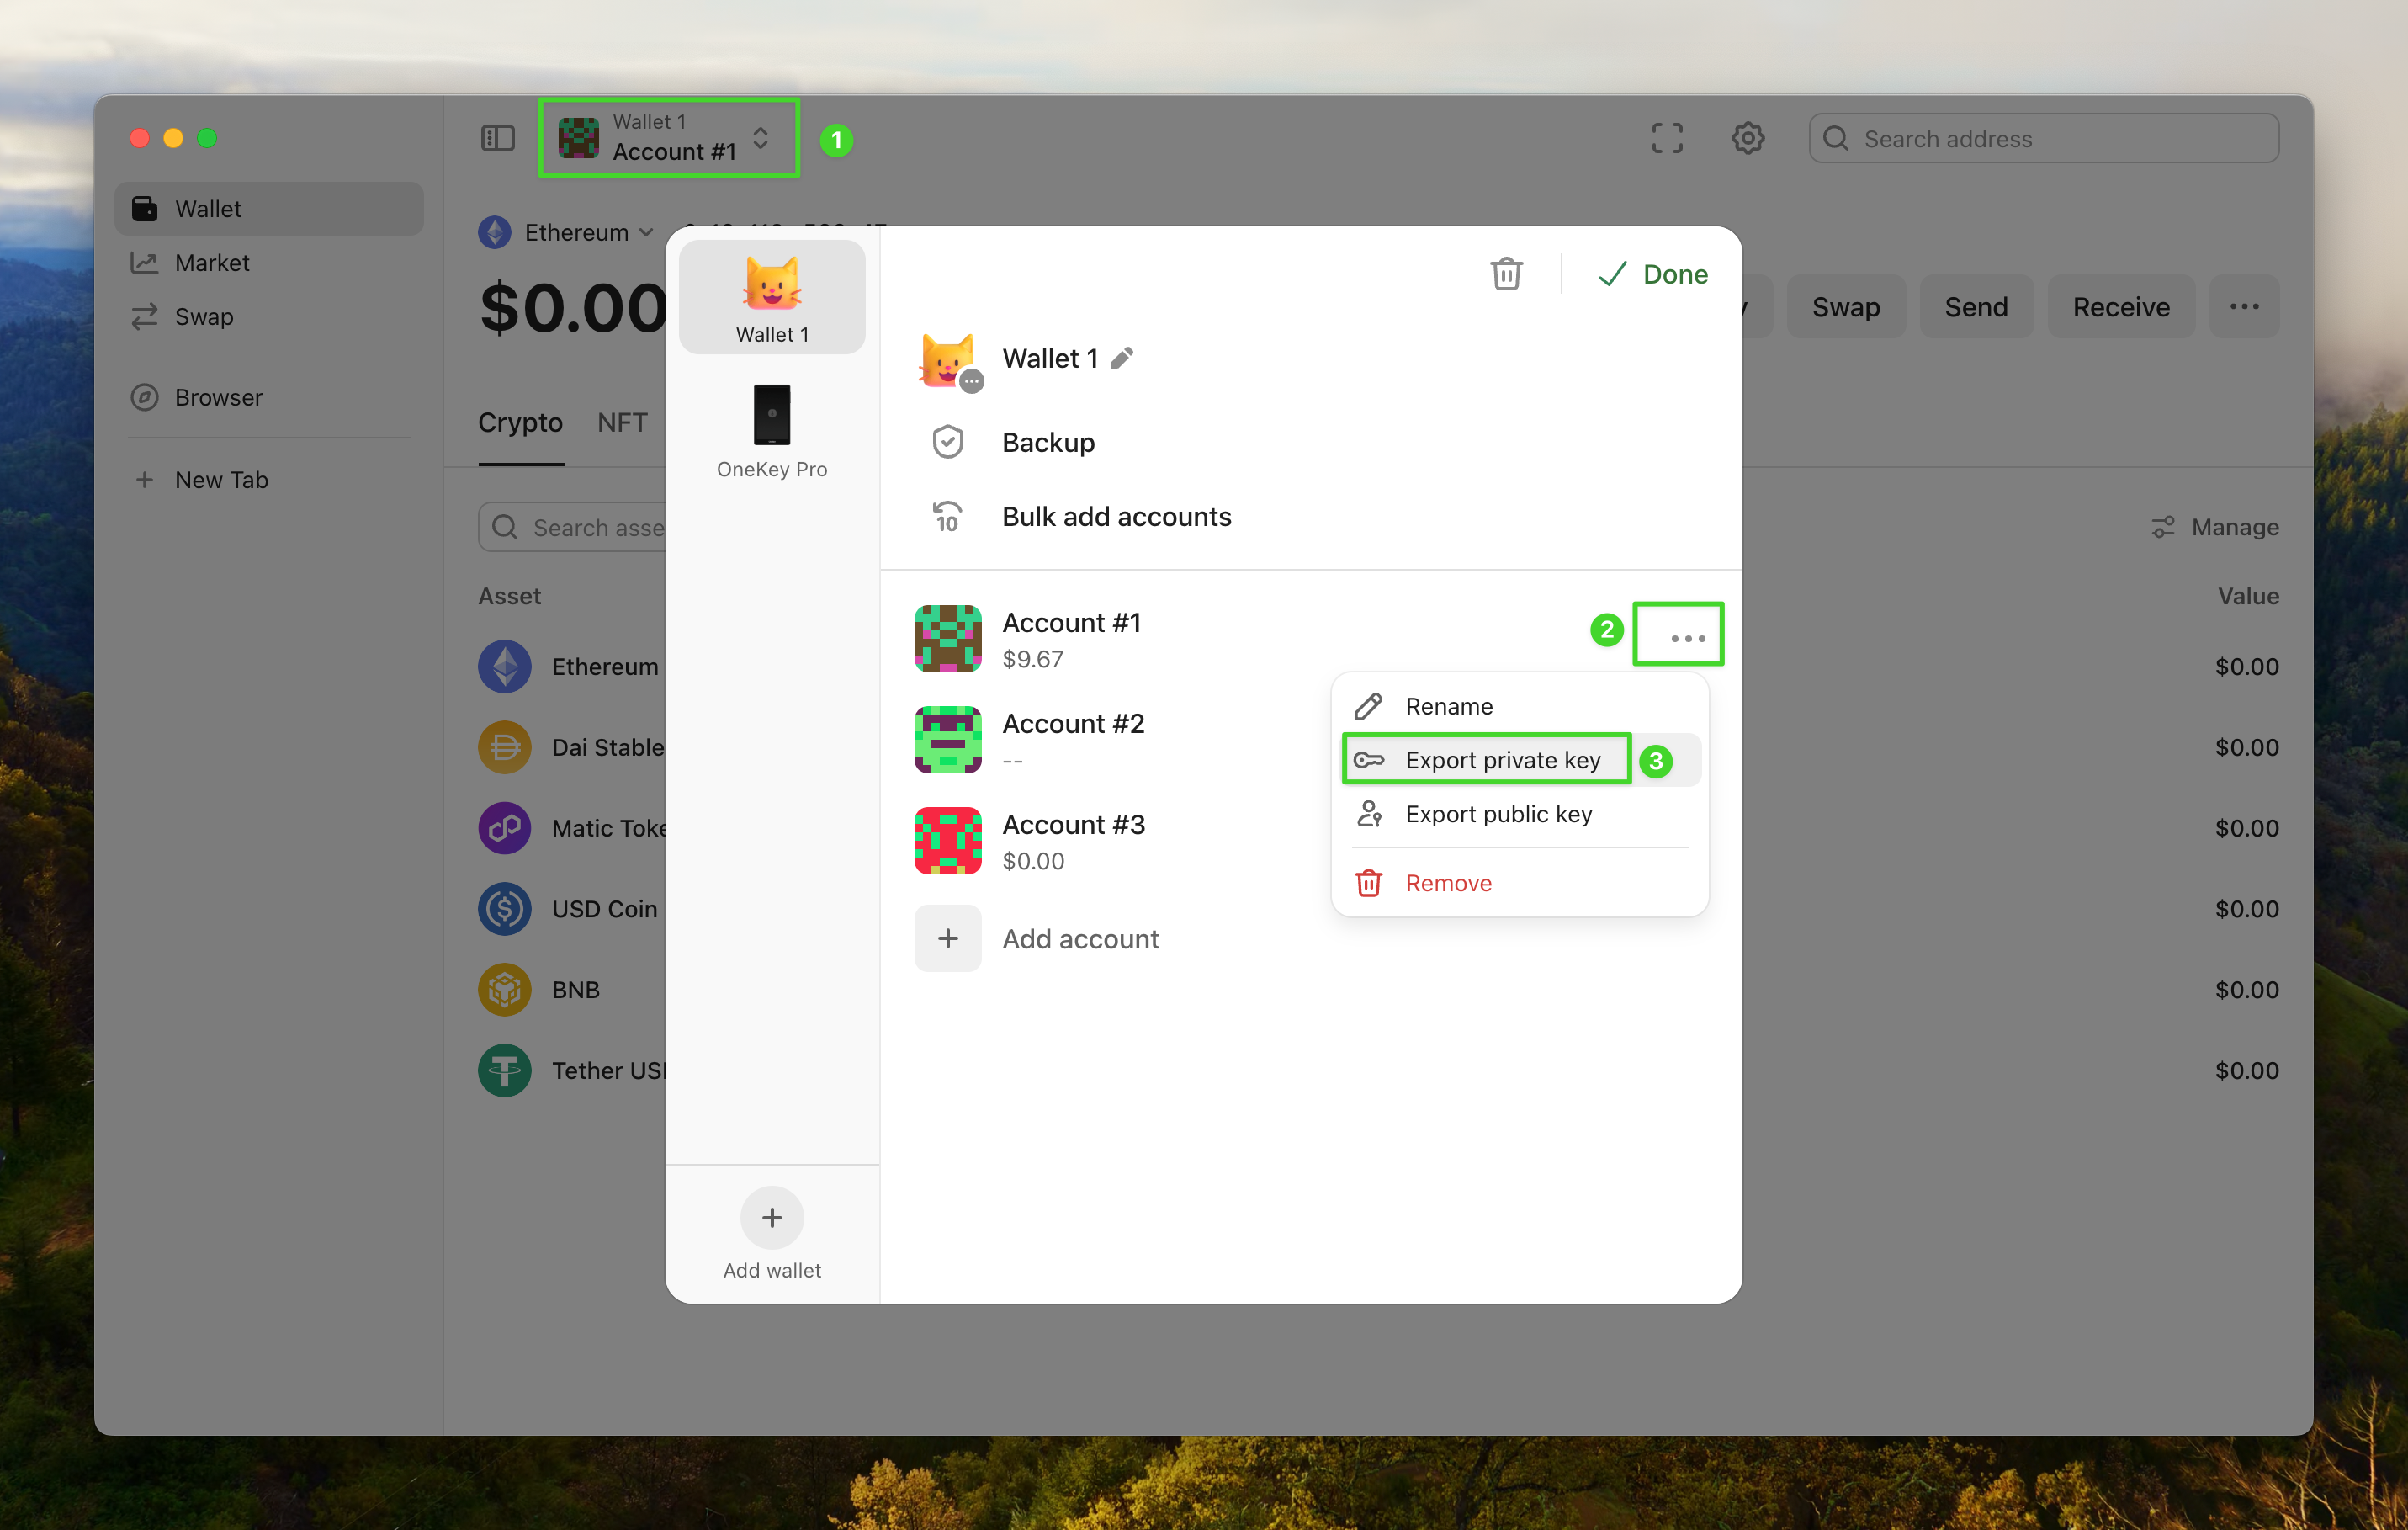Delete wallet using trash icon

click(1506, 273)
